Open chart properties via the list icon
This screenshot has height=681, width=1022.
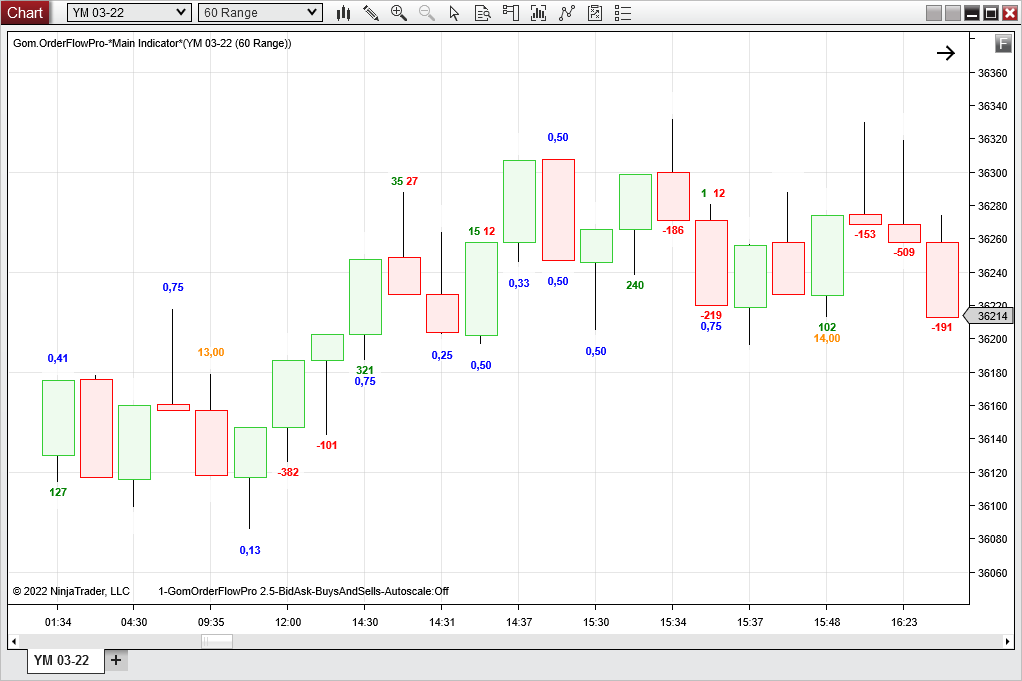[x=622, y=13]
